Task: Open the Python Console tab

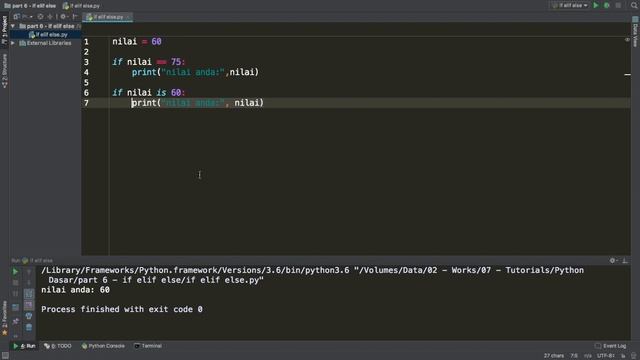Action: pyautogui.click(x=103, y=346)
